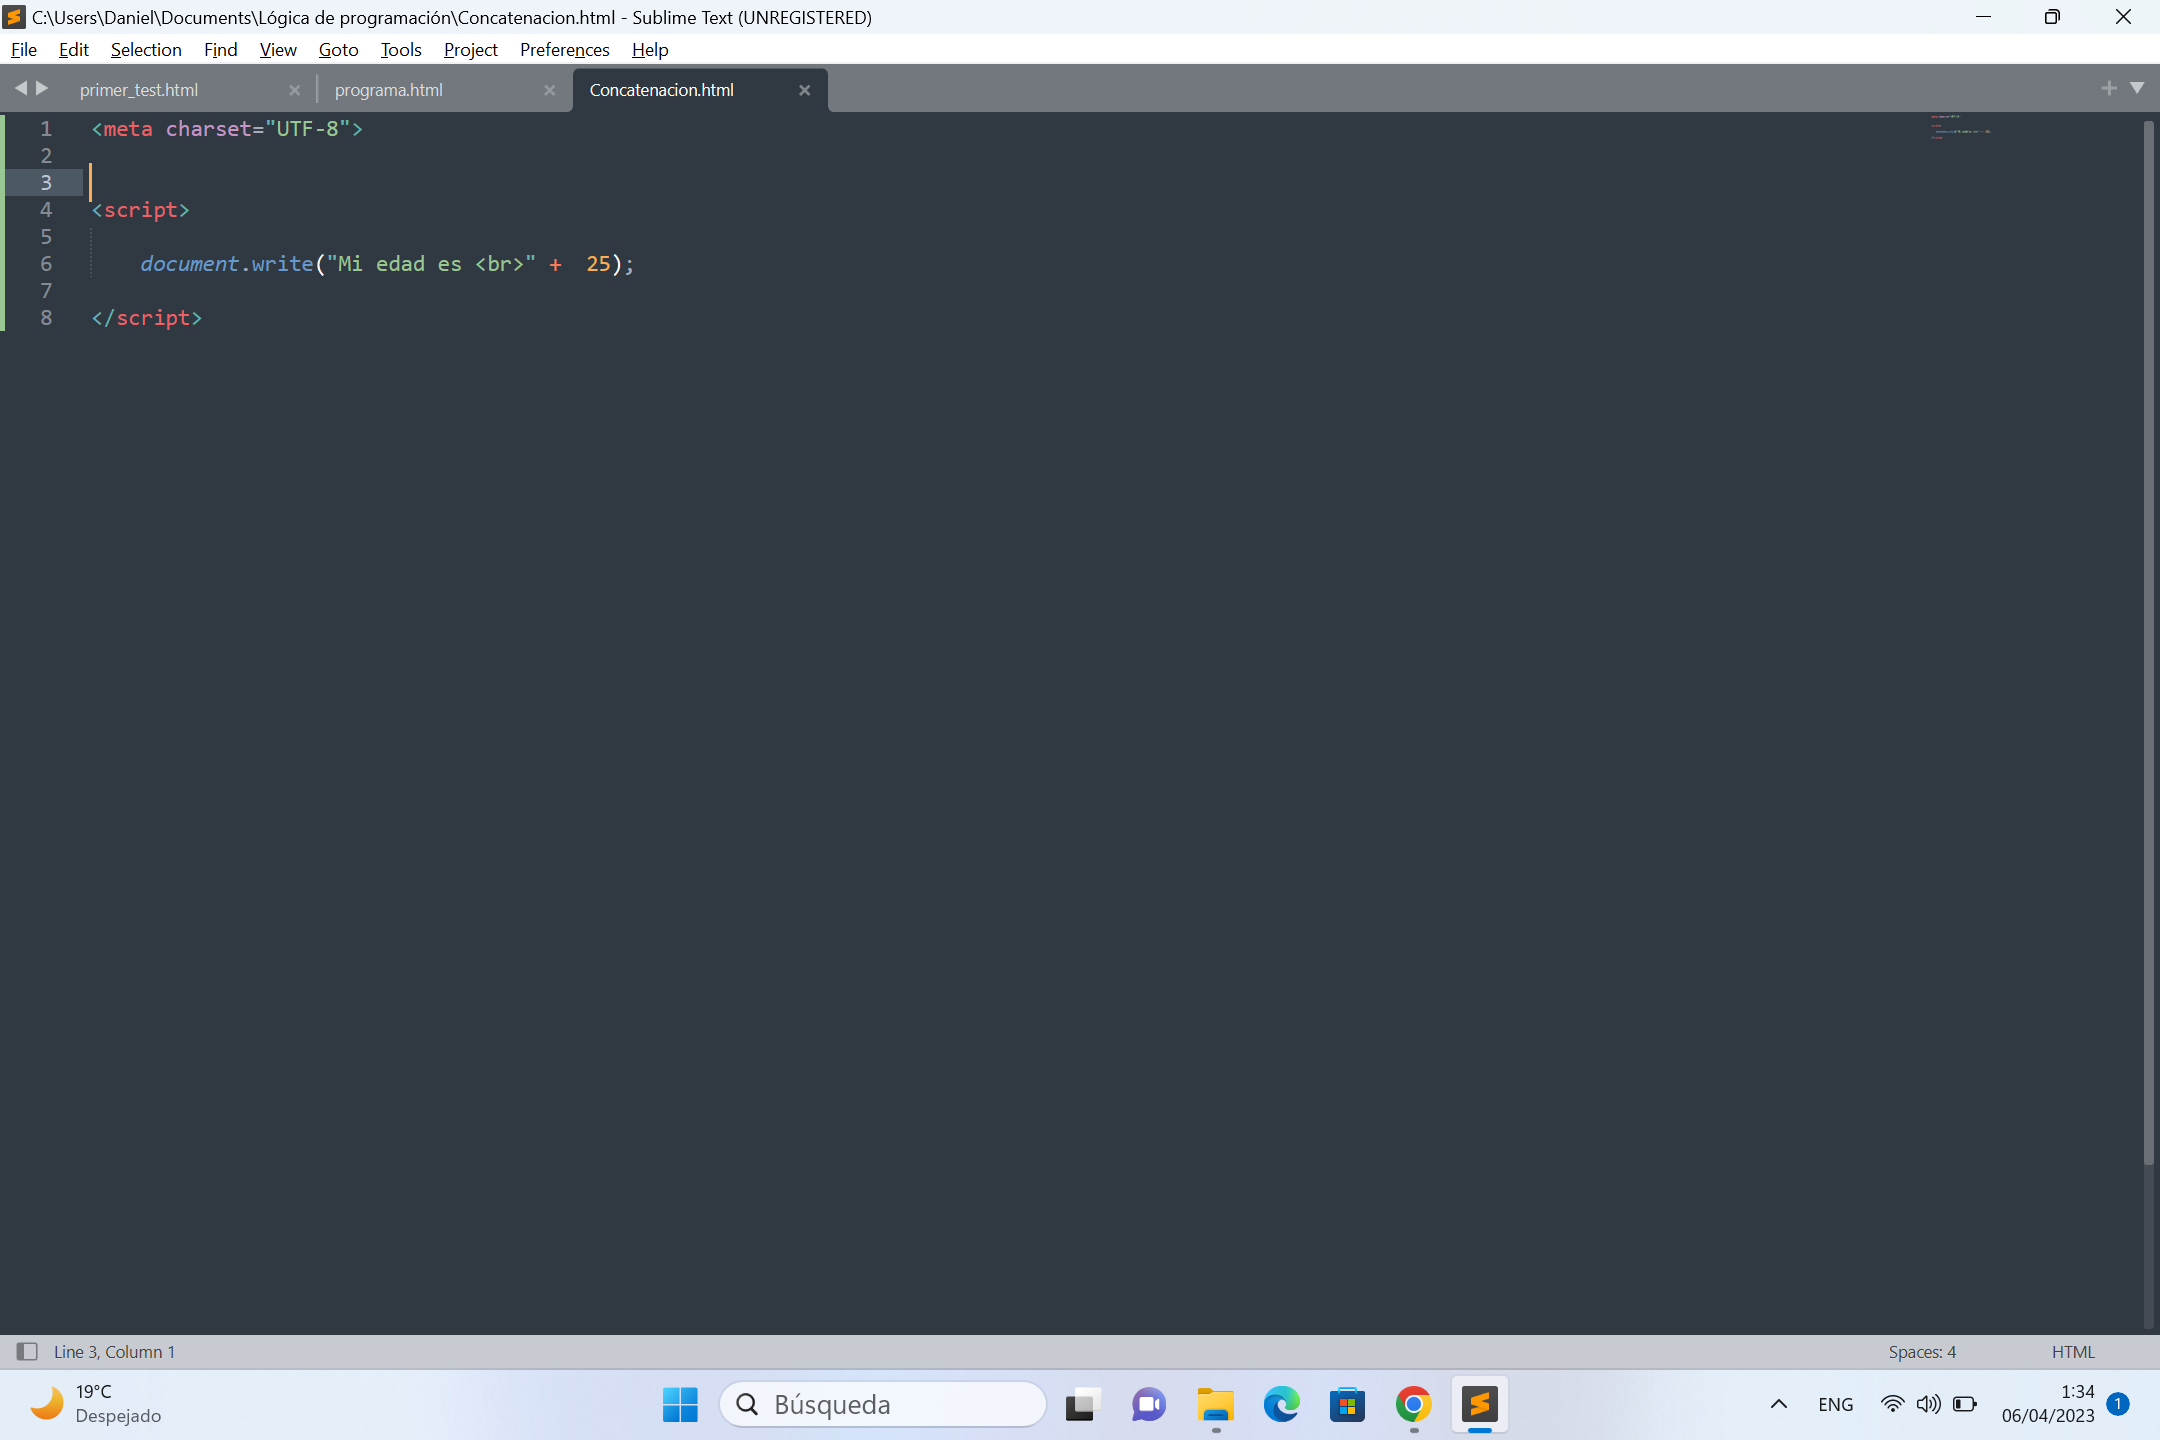Image resolution: width=2160 pixels, height=1440 pixels.
Task: Open the View menu
Action: pyautogui.click(x=278, y=49)
